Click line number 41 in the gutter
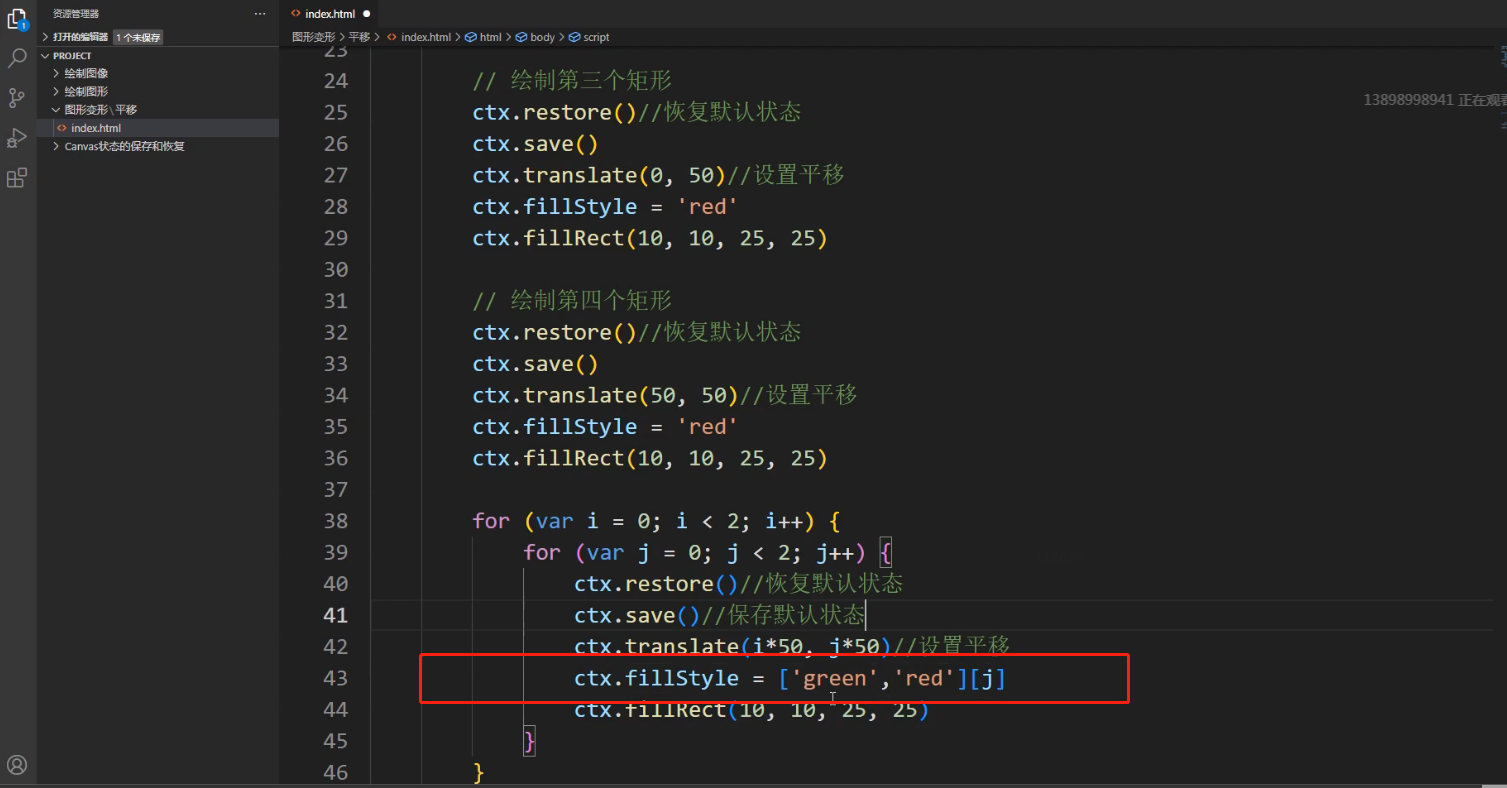This screenshot has height=788, width=1507. pyautogui.click(x=336, y=615)
